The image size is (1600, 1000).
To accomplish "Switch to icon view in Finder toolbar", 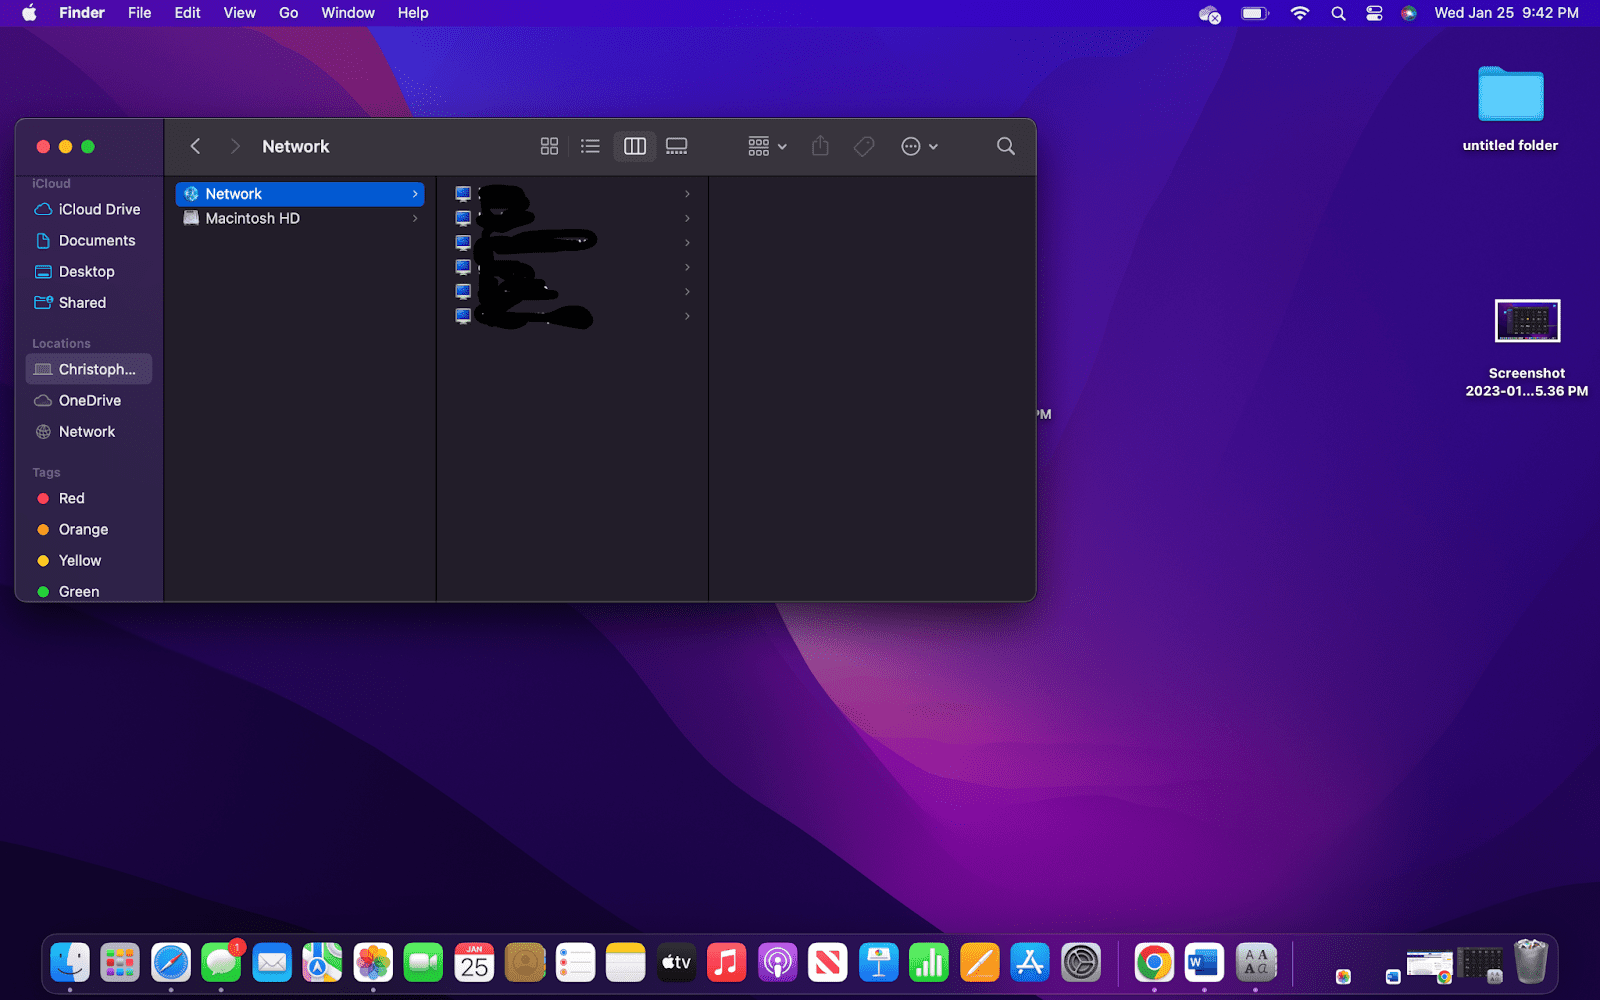I will click(549, 146).
